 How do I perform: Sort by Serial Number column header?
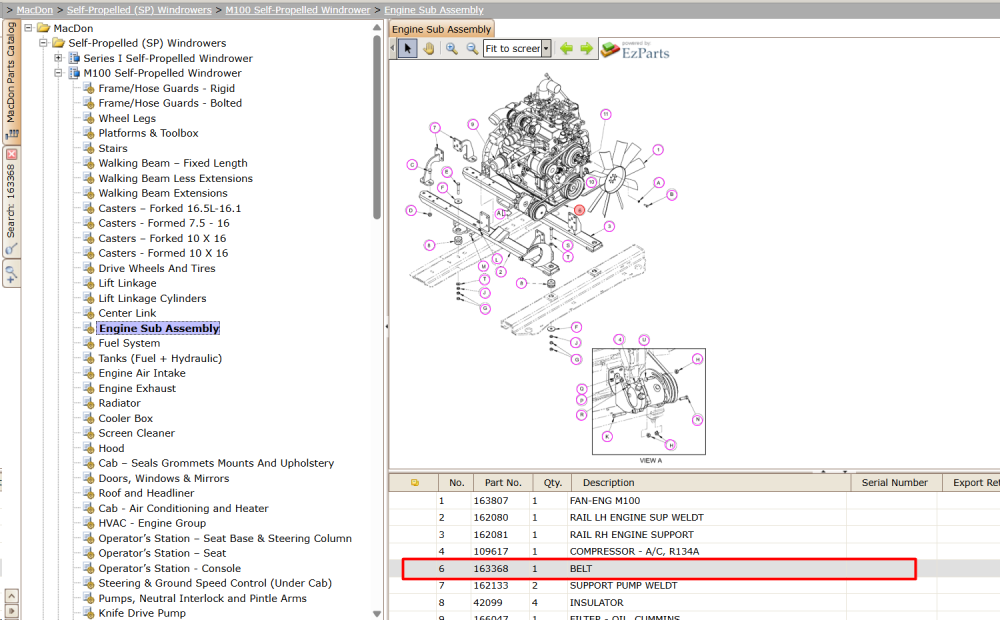point(896,483)
